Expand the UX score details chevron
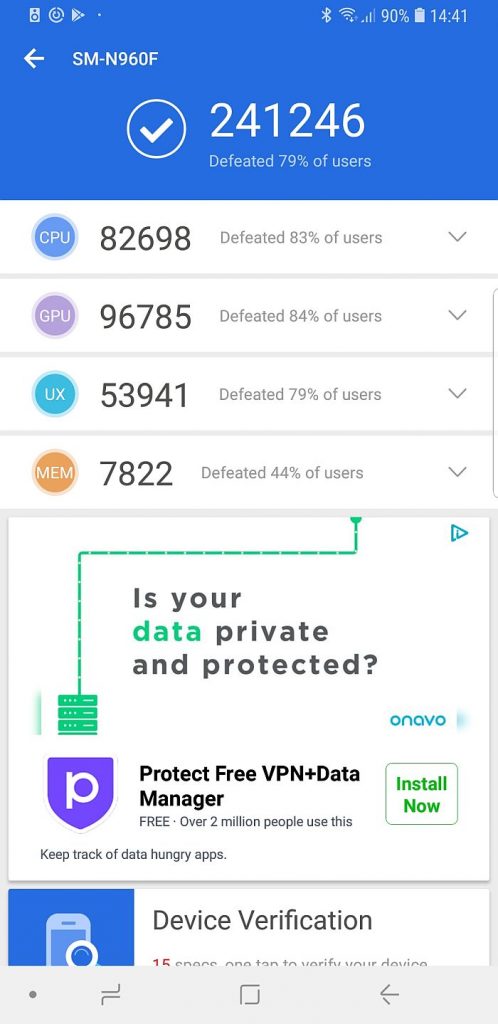Screen dimensions: 498x1024 point(458,394)
